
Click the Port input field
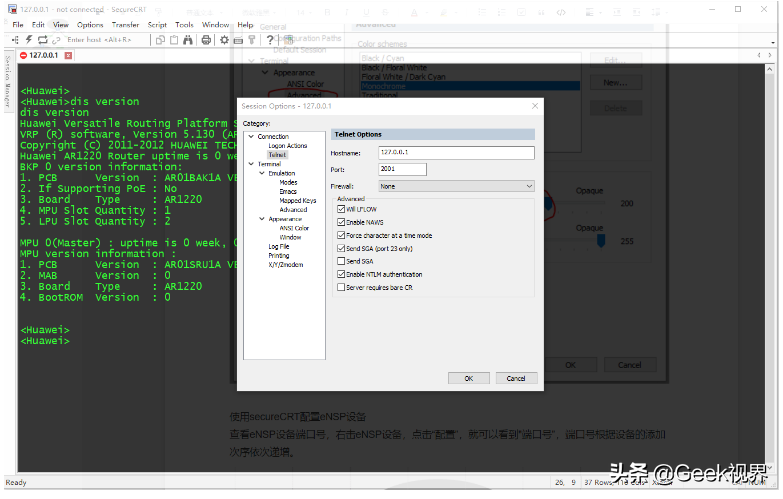(402, 169)
